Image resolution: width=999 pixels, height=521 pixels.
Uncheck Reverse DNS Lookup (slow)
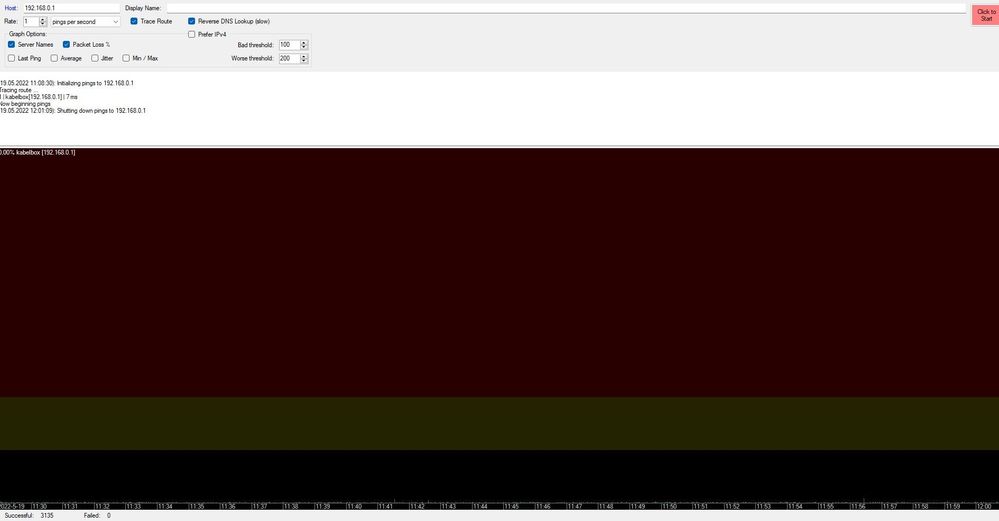click(x=191, y=21)
